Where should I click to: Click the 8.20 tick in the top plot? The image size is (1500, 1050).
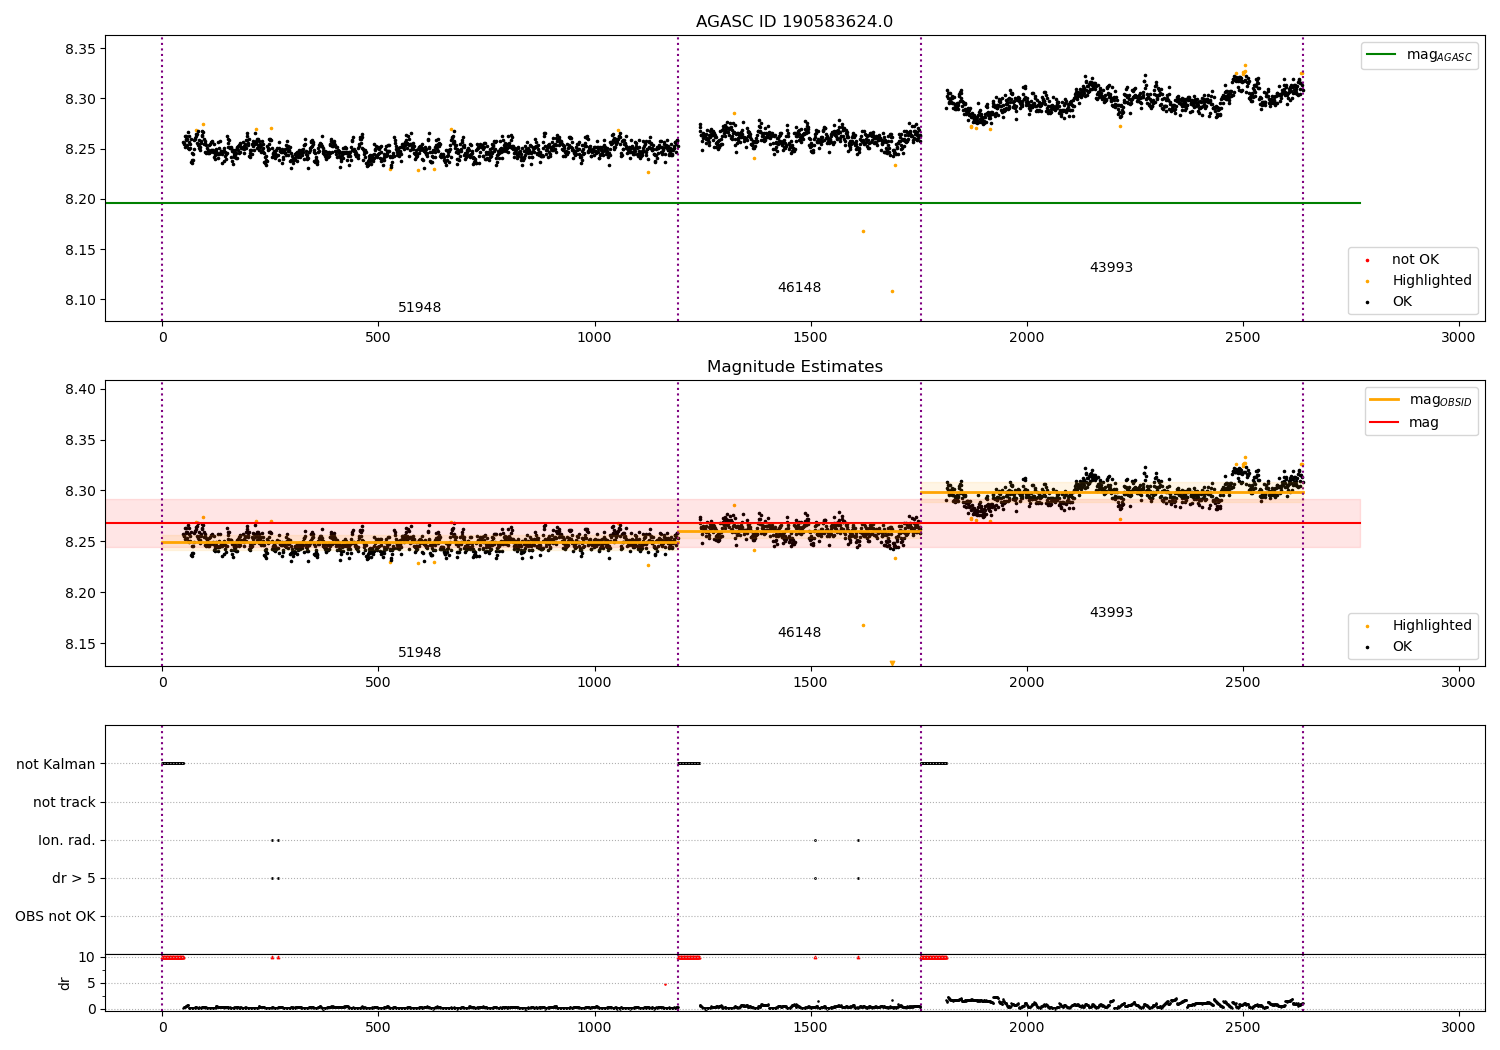pyautogui.click(x=80, y=200)
